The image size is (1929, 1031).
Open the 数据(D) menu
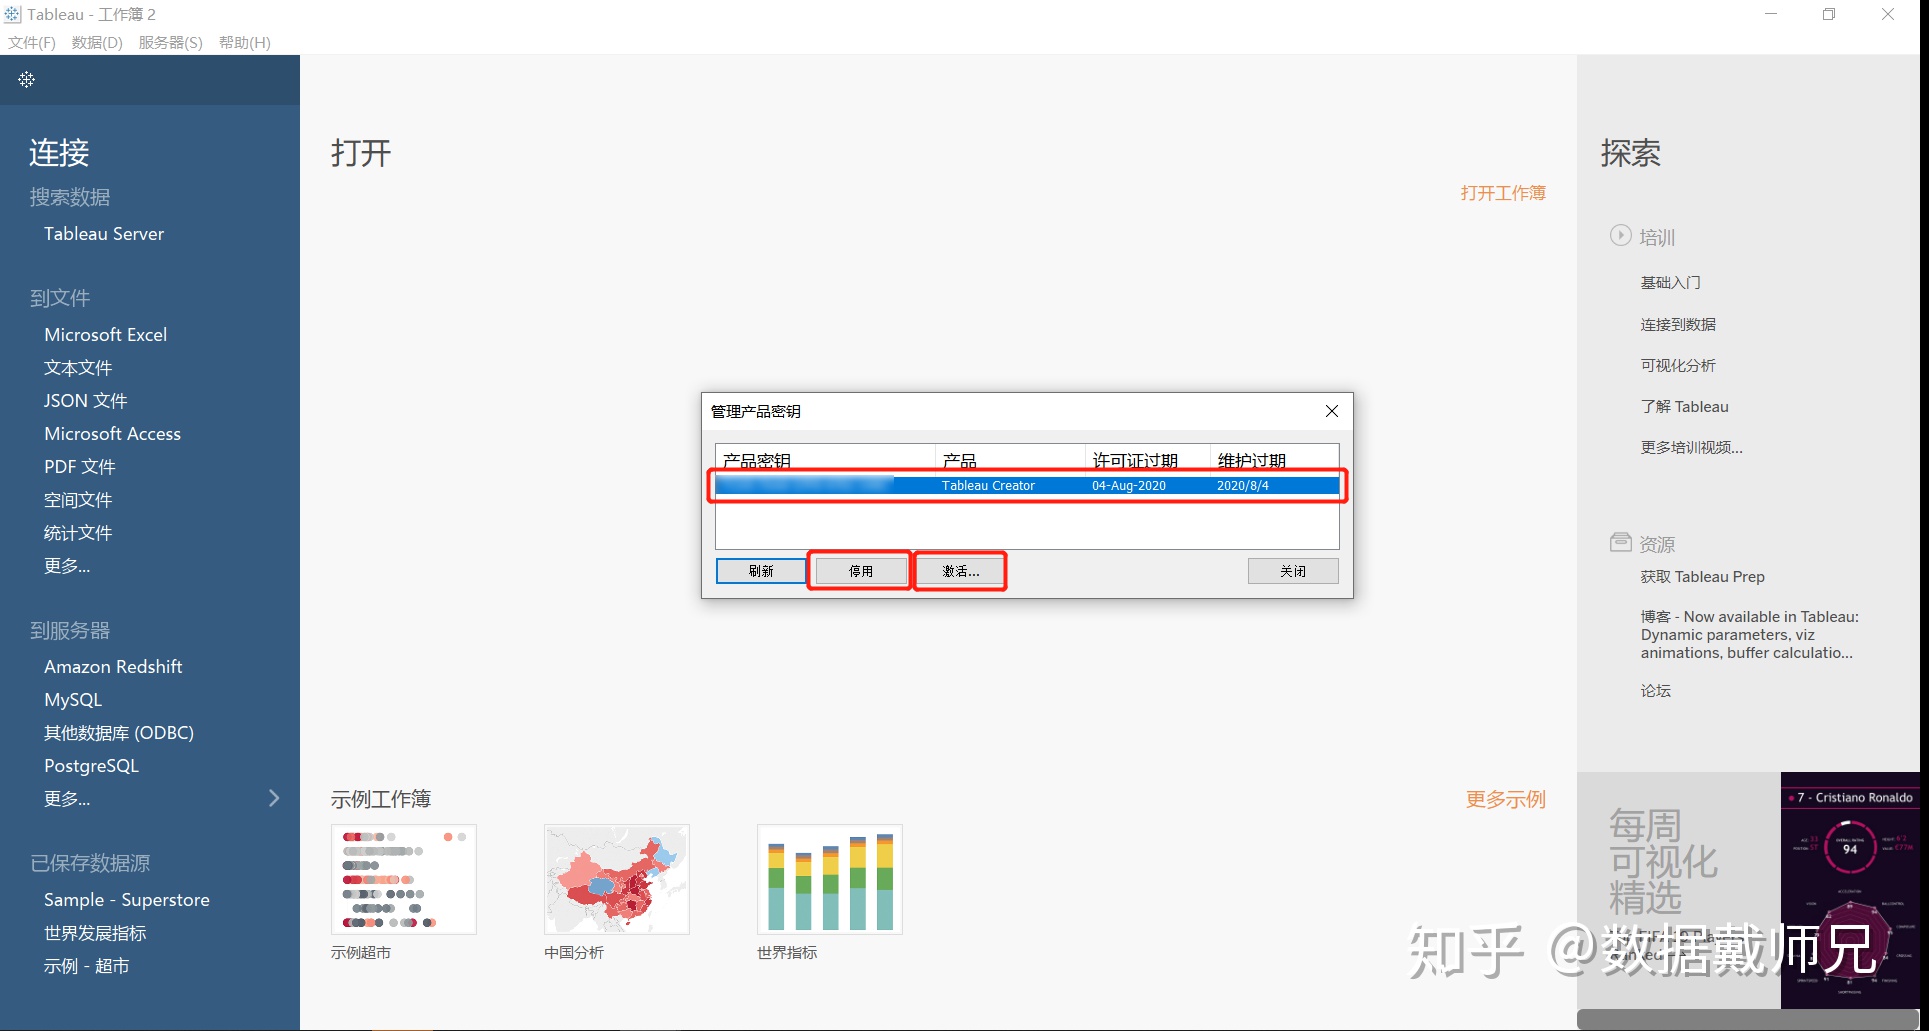coord(97,42)
